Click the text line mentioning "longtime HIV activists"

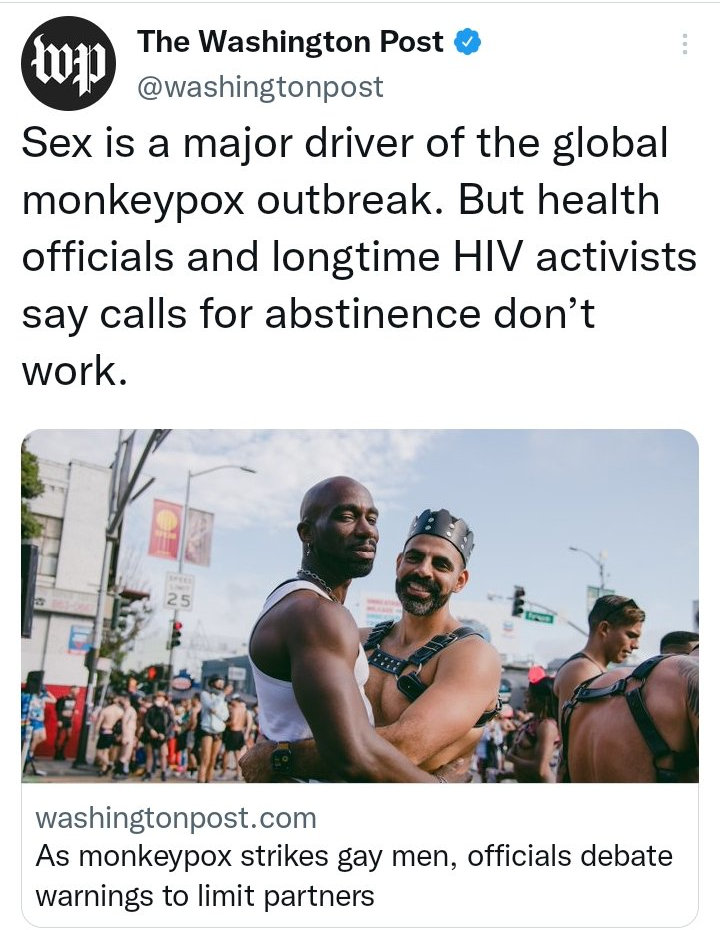click(359, 257)
